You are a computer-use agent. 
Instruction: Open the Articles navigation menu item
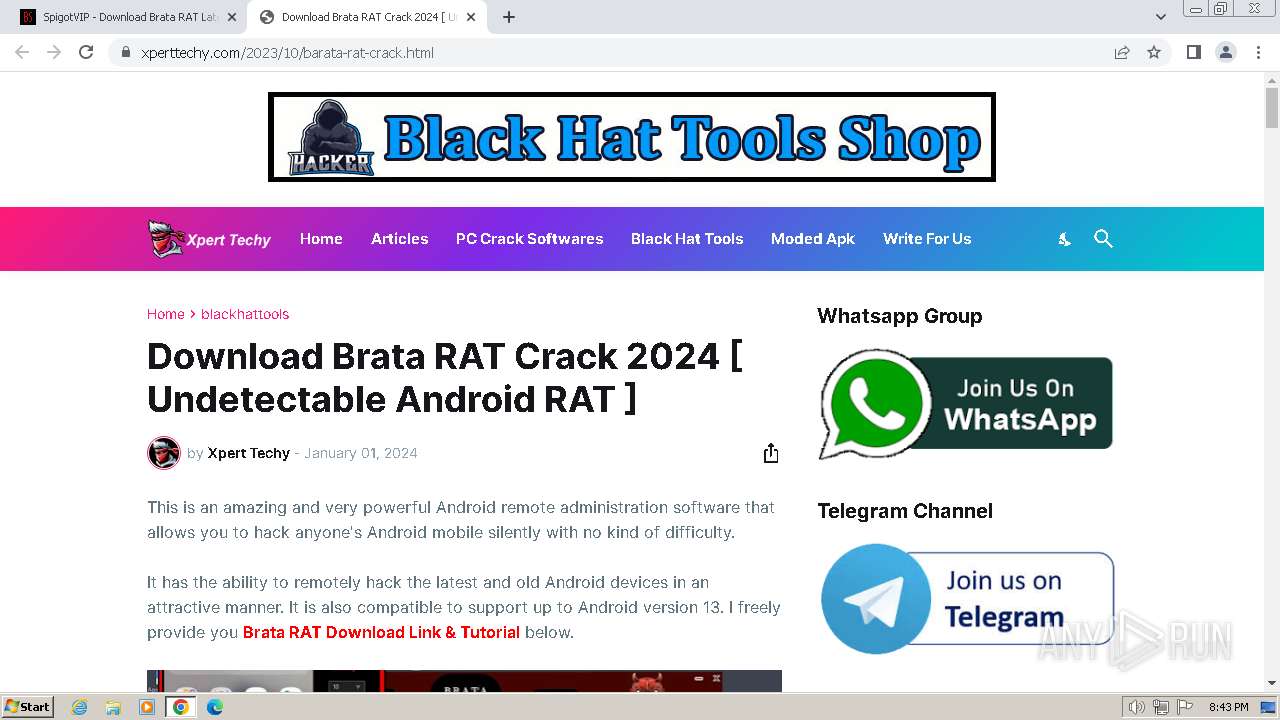click(399, 239)
